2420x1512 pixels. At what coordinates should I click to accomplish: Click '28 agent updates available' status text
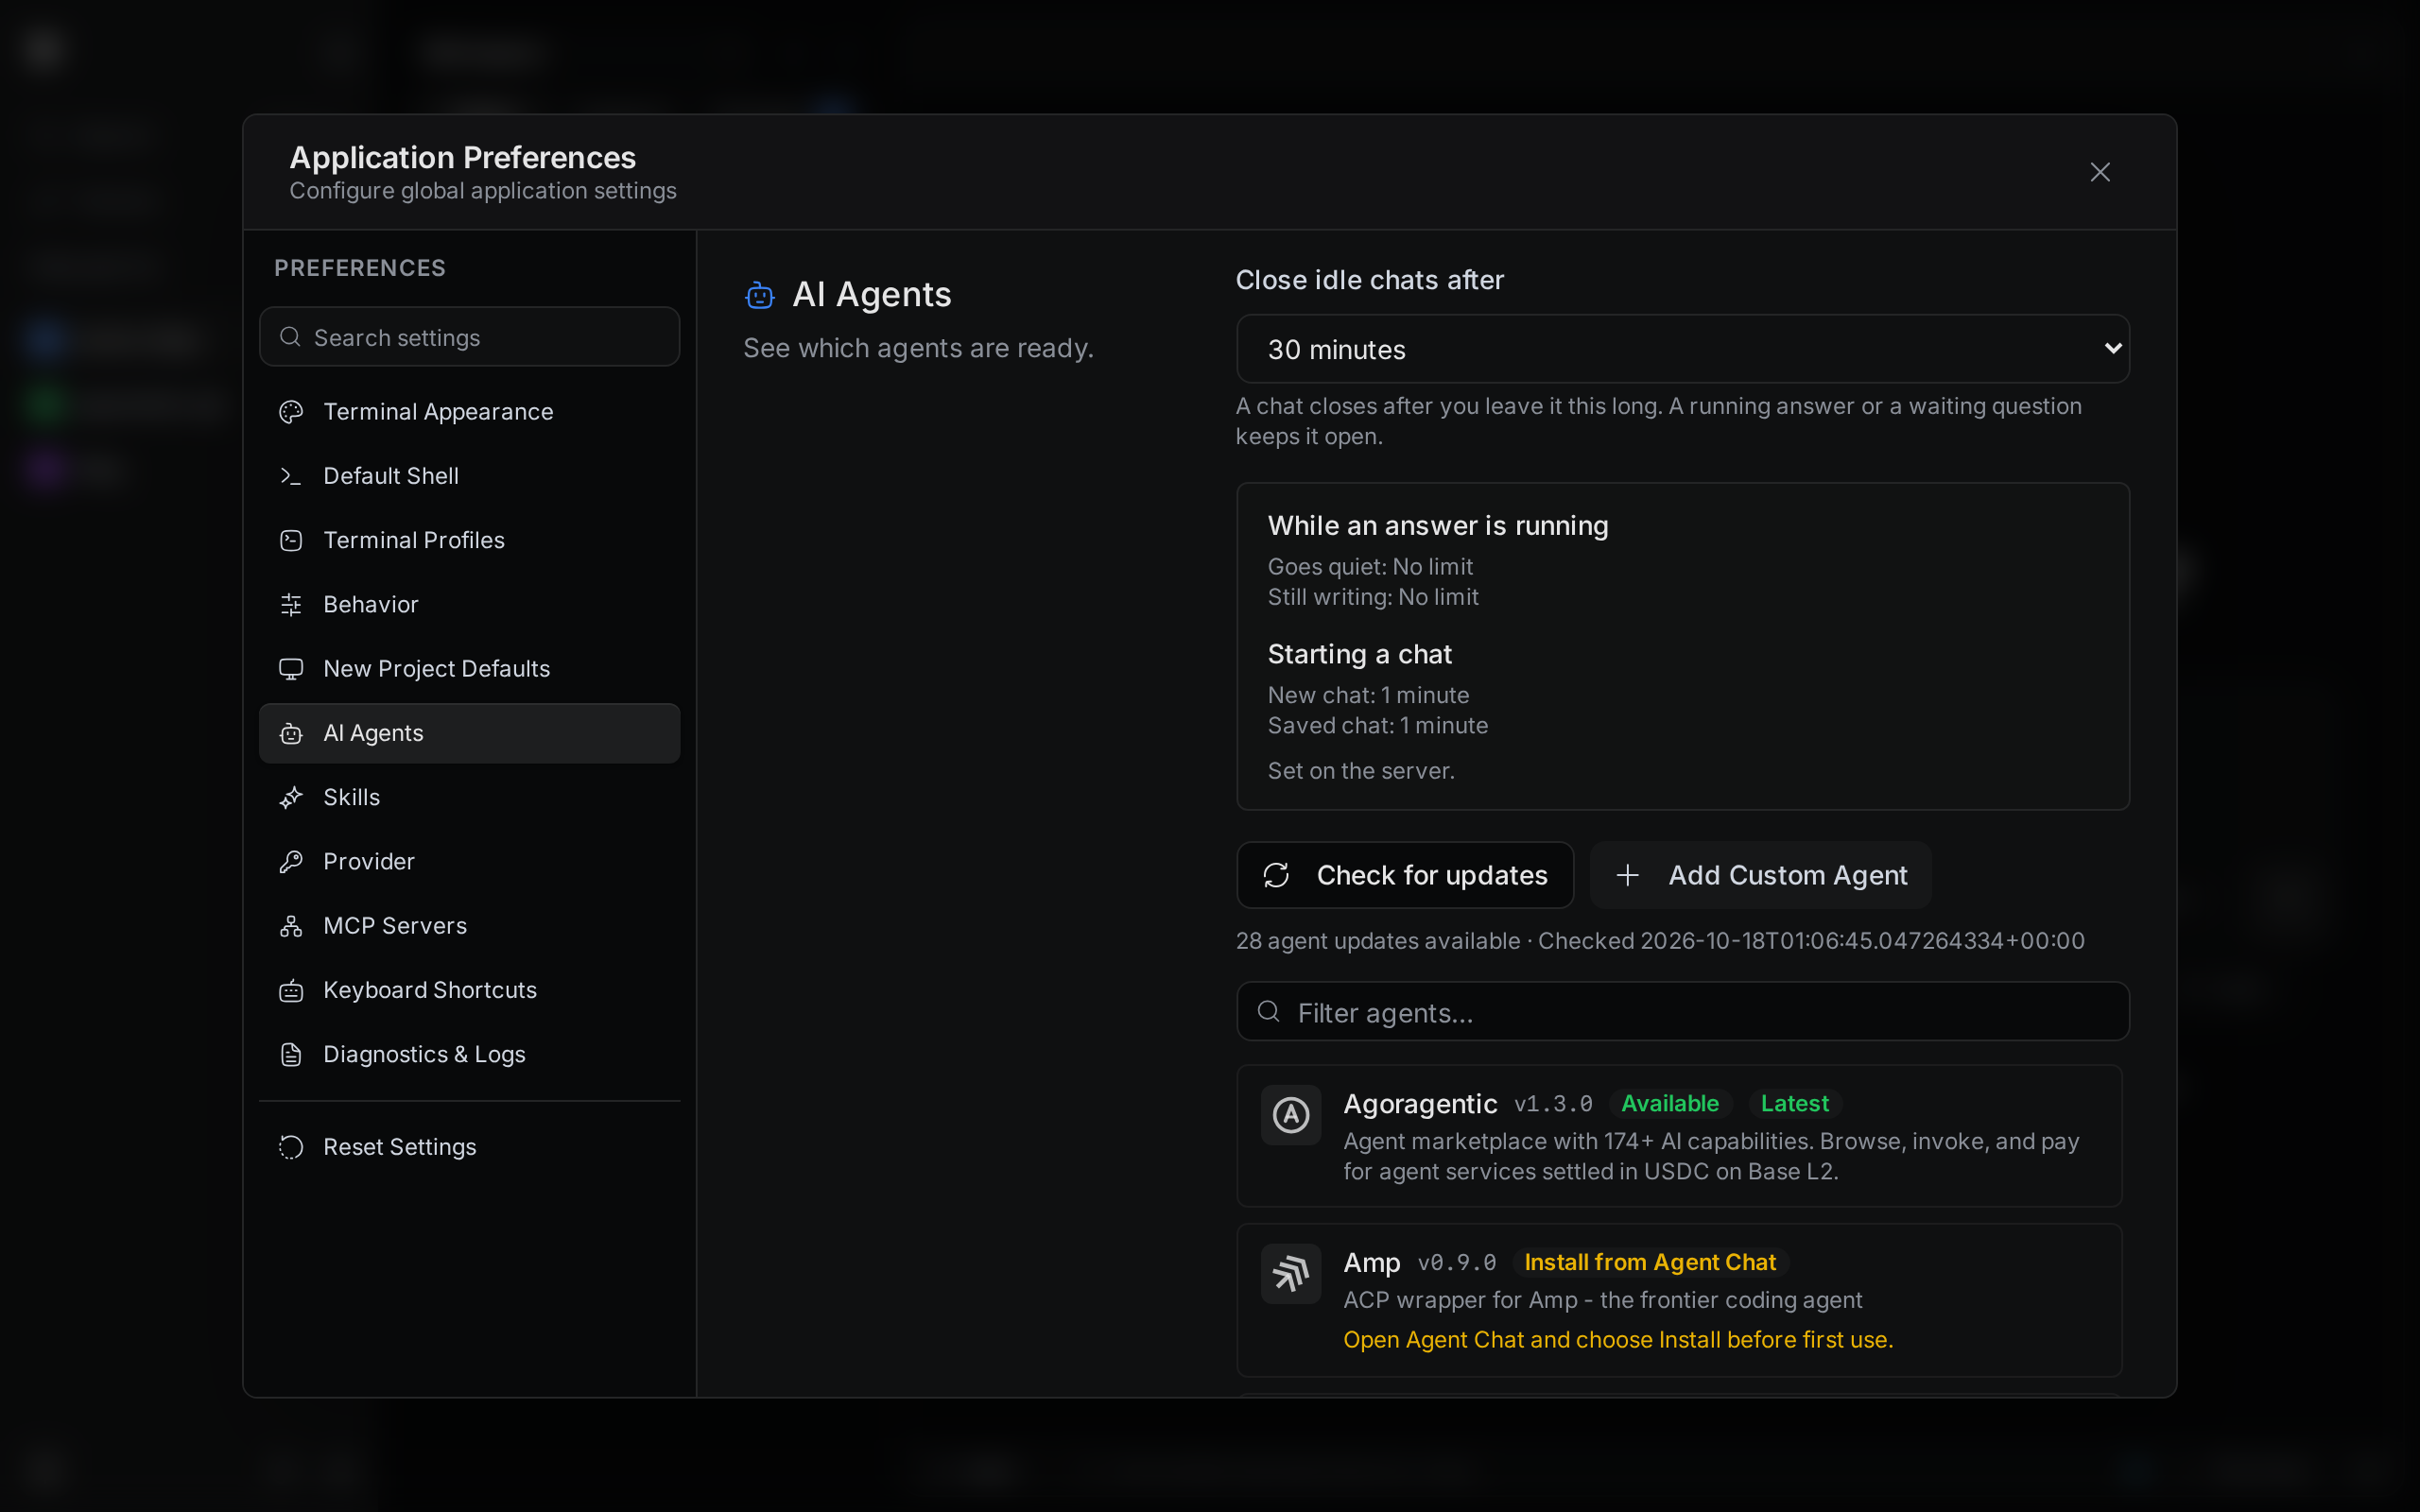click(x=1377, y=941)
